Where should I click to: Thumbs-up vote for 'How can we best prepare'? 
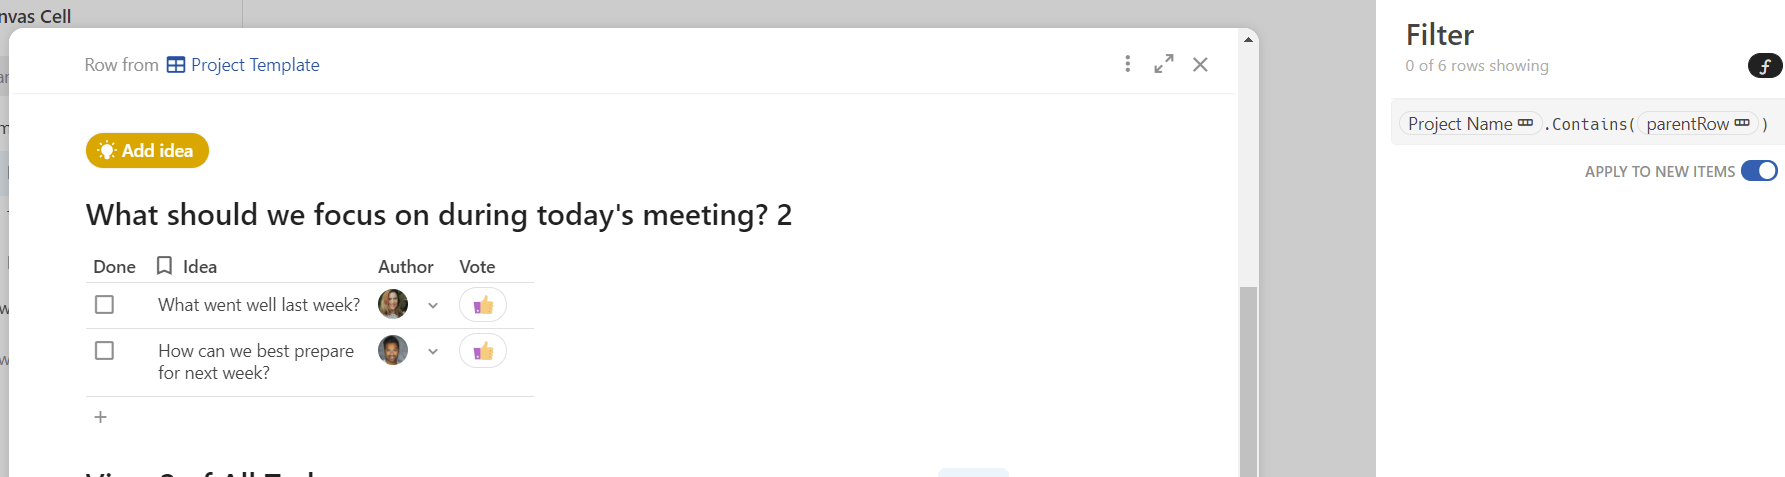click(483, 351)
